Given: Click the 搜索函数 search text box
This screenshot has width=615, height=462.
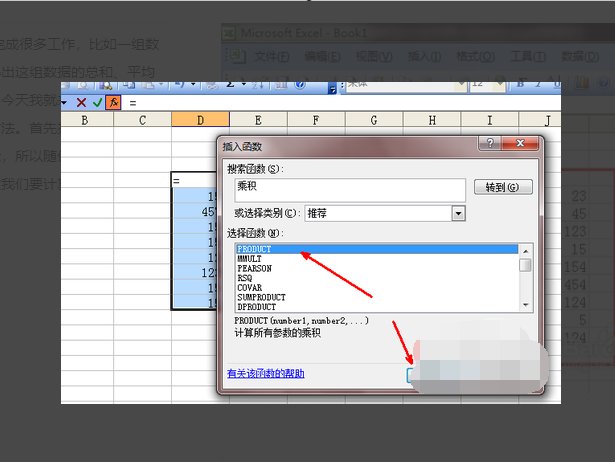Looking at the screenshot, I should pyautogui.click(x=350, y=189).
